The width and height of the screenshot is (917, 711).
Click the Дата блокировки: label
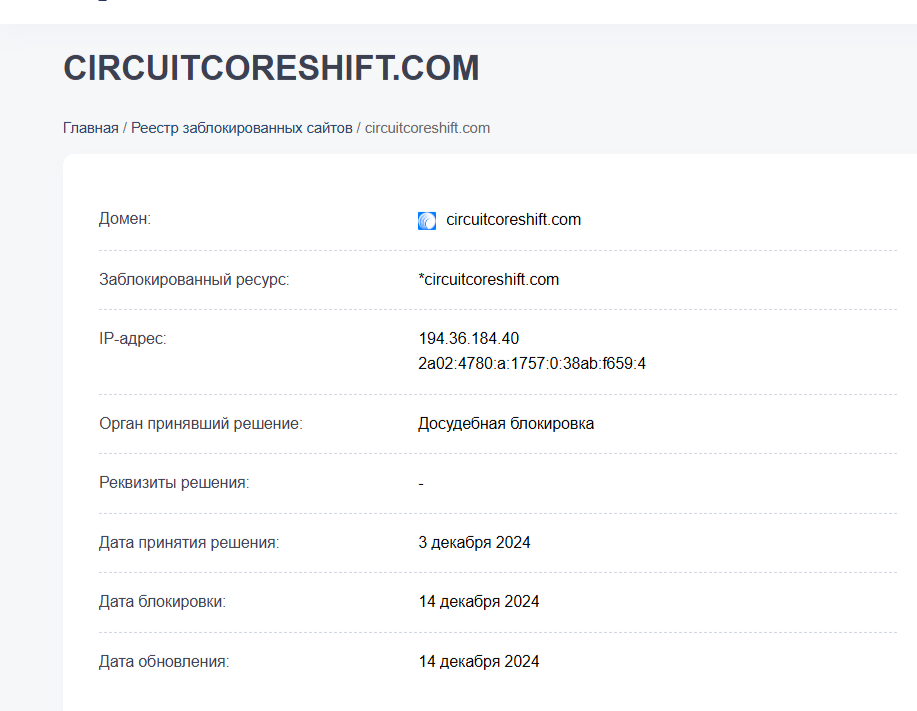tap(162, 602)
